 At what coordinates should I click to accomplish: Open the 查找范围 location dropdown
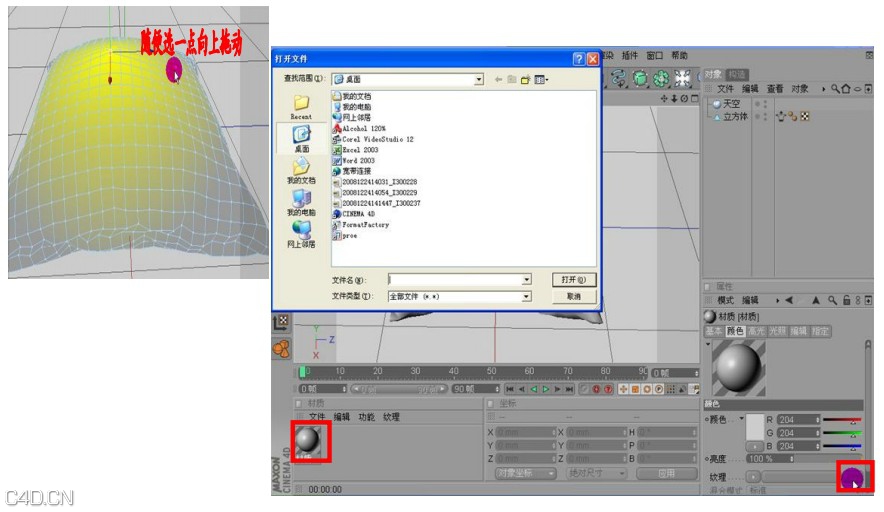click(479, 80)
